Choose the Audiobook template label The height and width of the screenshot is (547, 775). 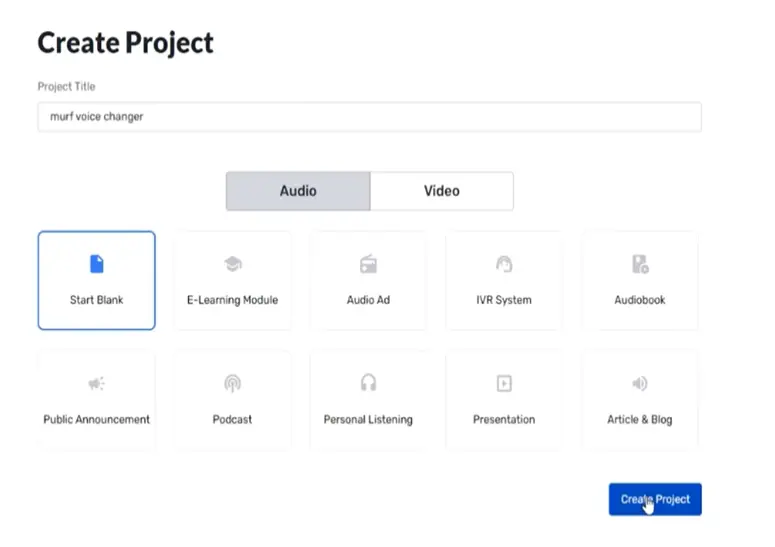(x=640, y=300)
